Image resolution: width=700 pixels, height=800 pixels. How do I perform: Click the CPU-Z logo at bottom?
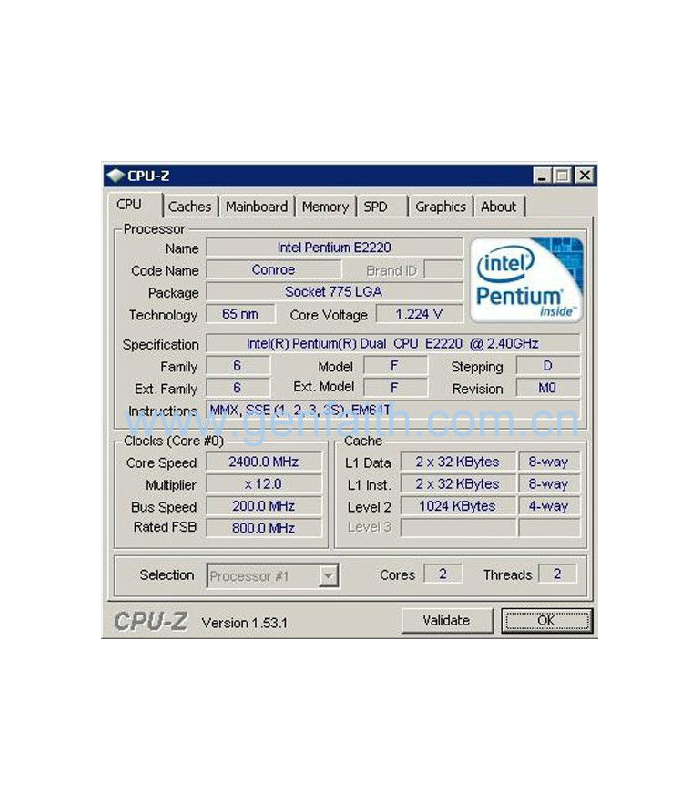point(150,621)
